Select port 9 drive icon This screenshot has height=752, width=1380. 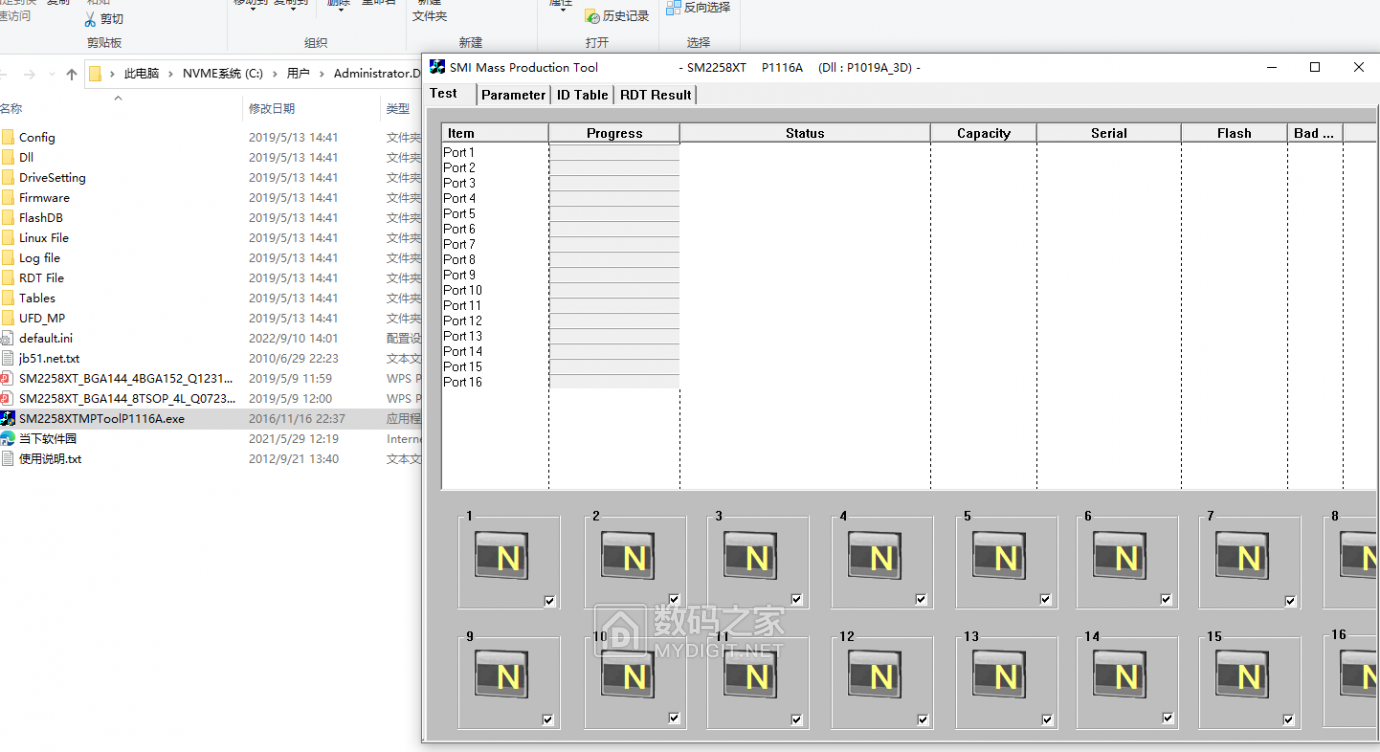[x=501, y=675]
